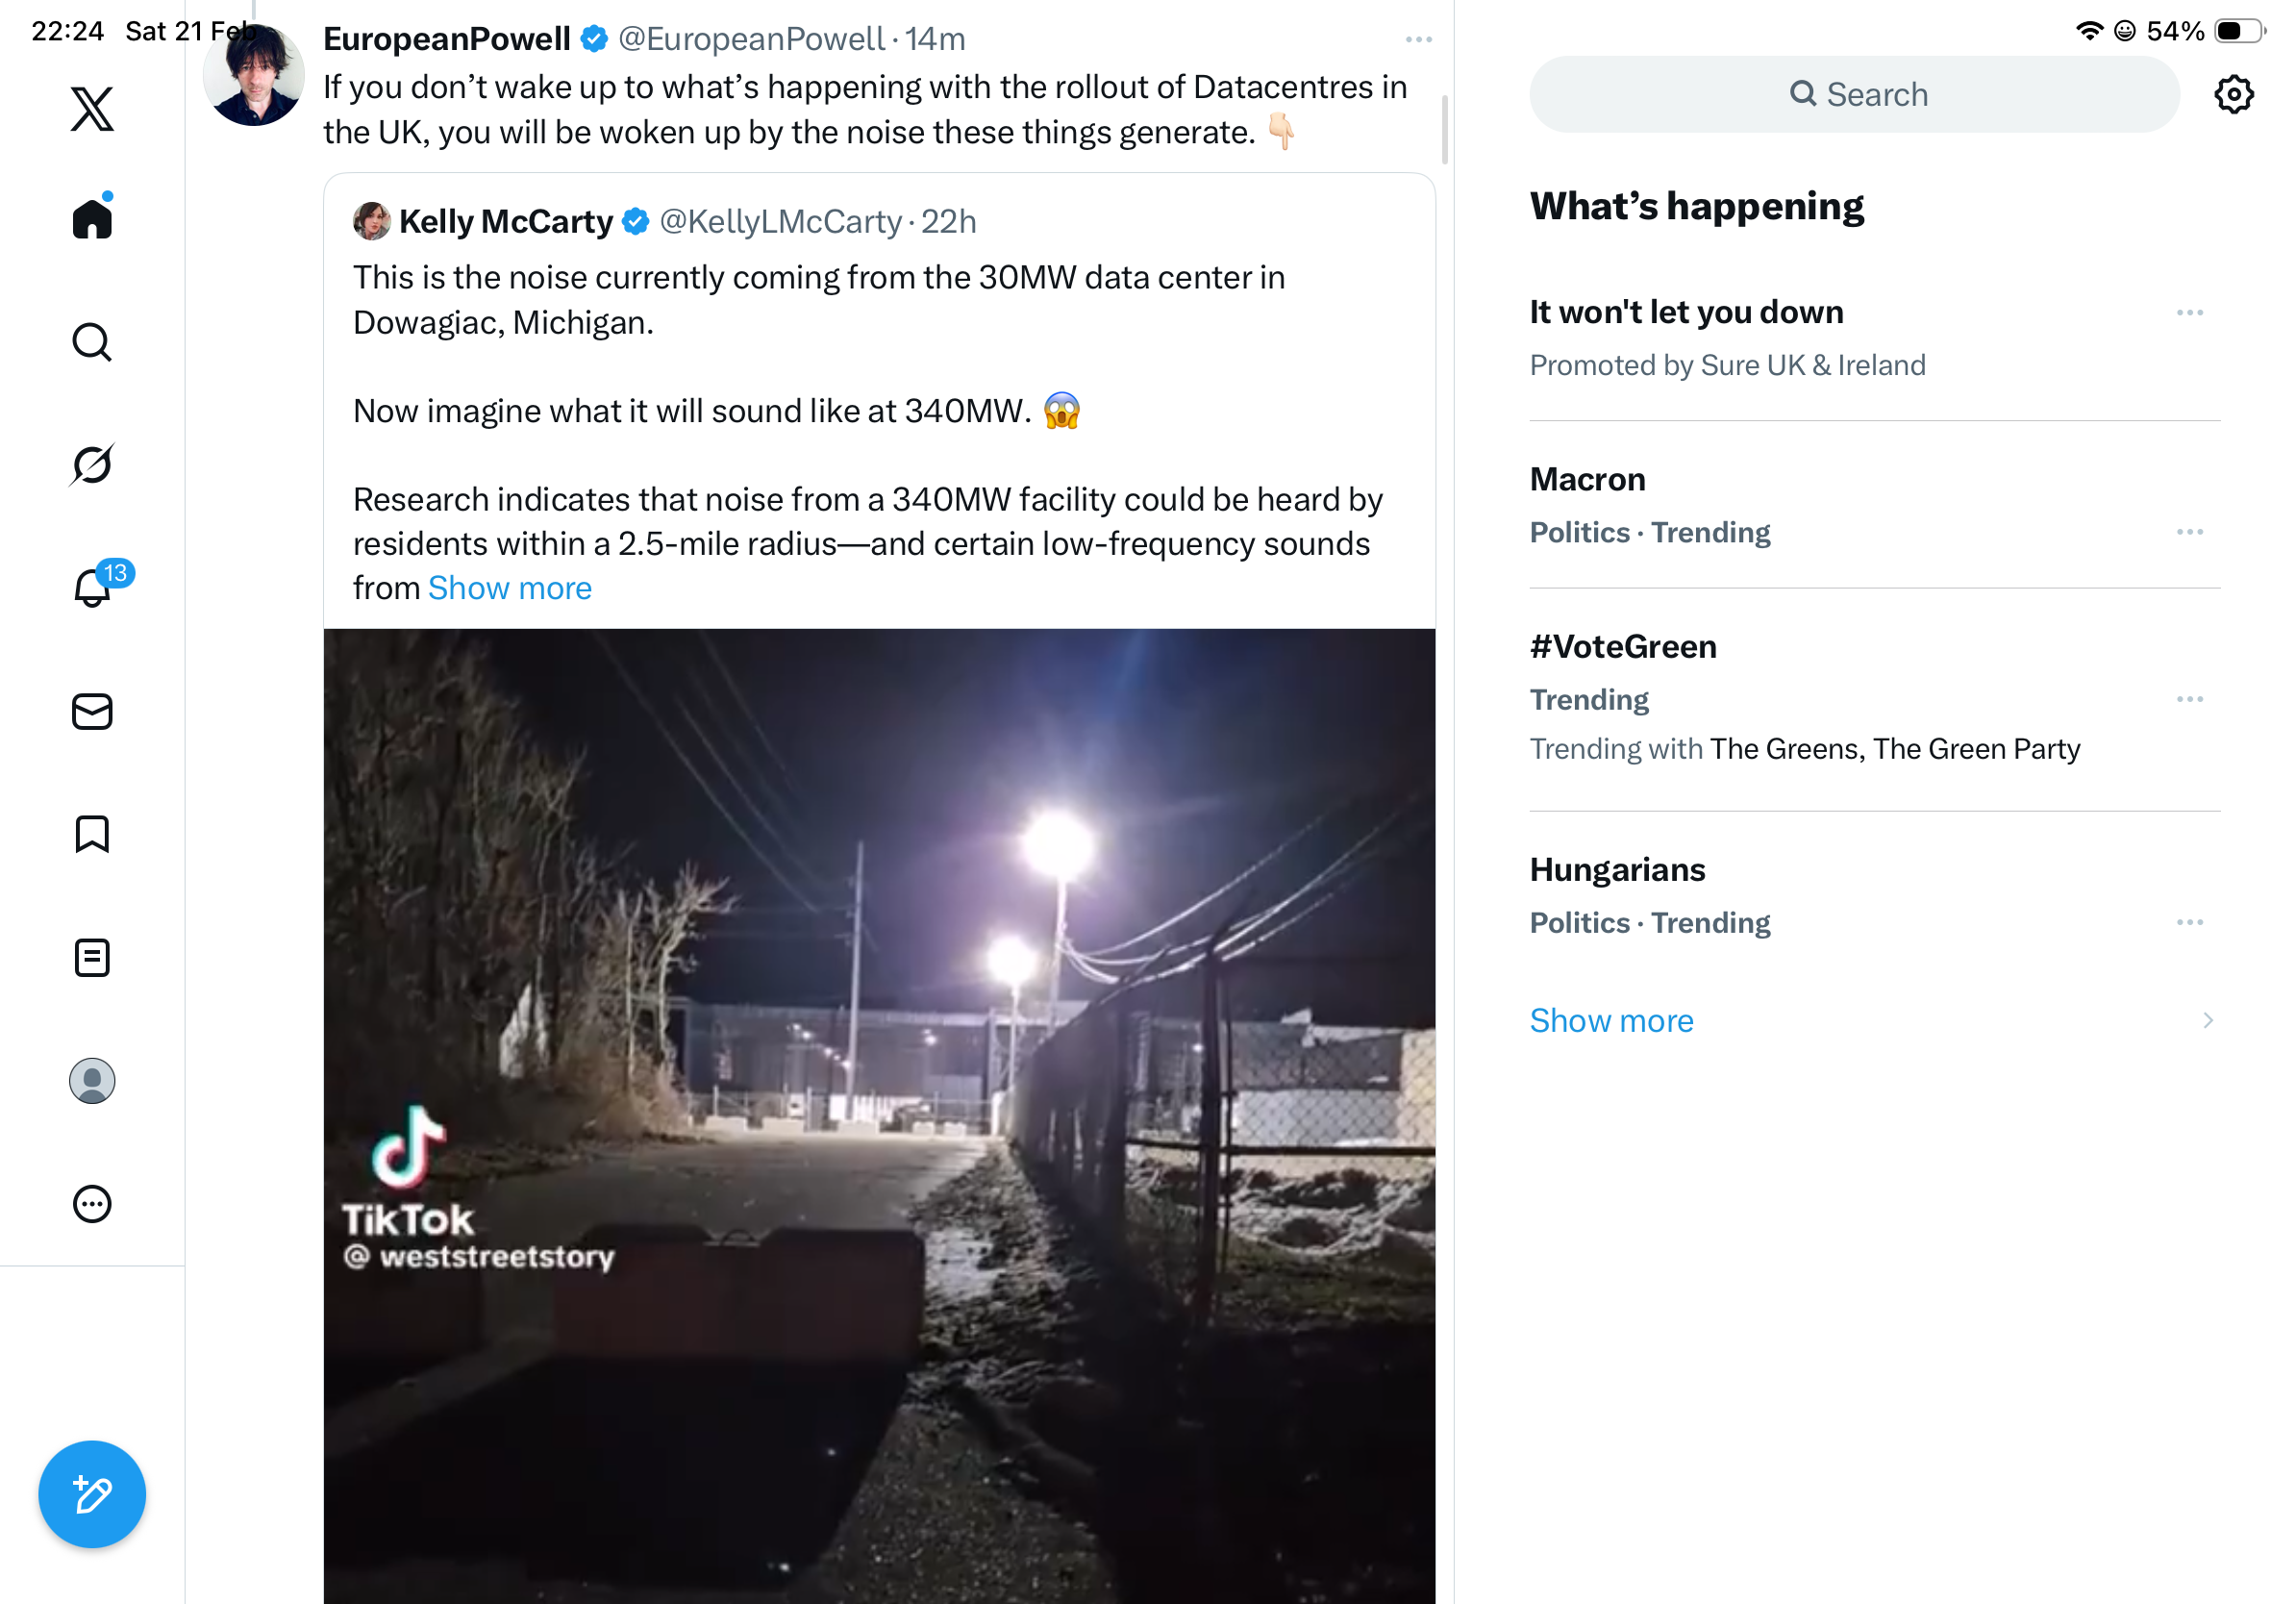Open more options for Macron trend

click(x=2188, y=532)
